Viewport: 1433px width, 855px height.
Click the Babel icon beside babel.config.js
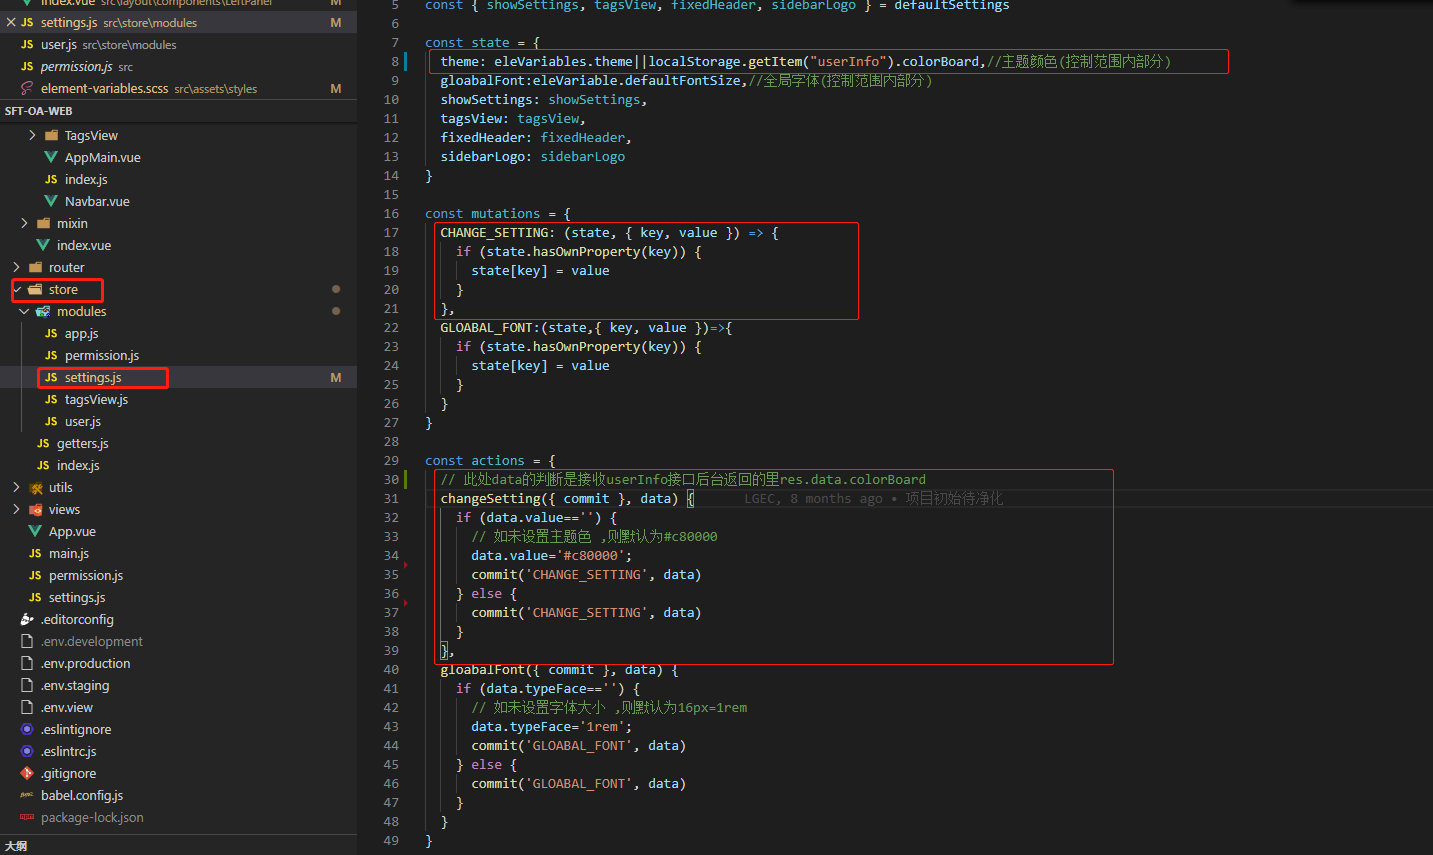pyautogui.click(x=27, y=795)
